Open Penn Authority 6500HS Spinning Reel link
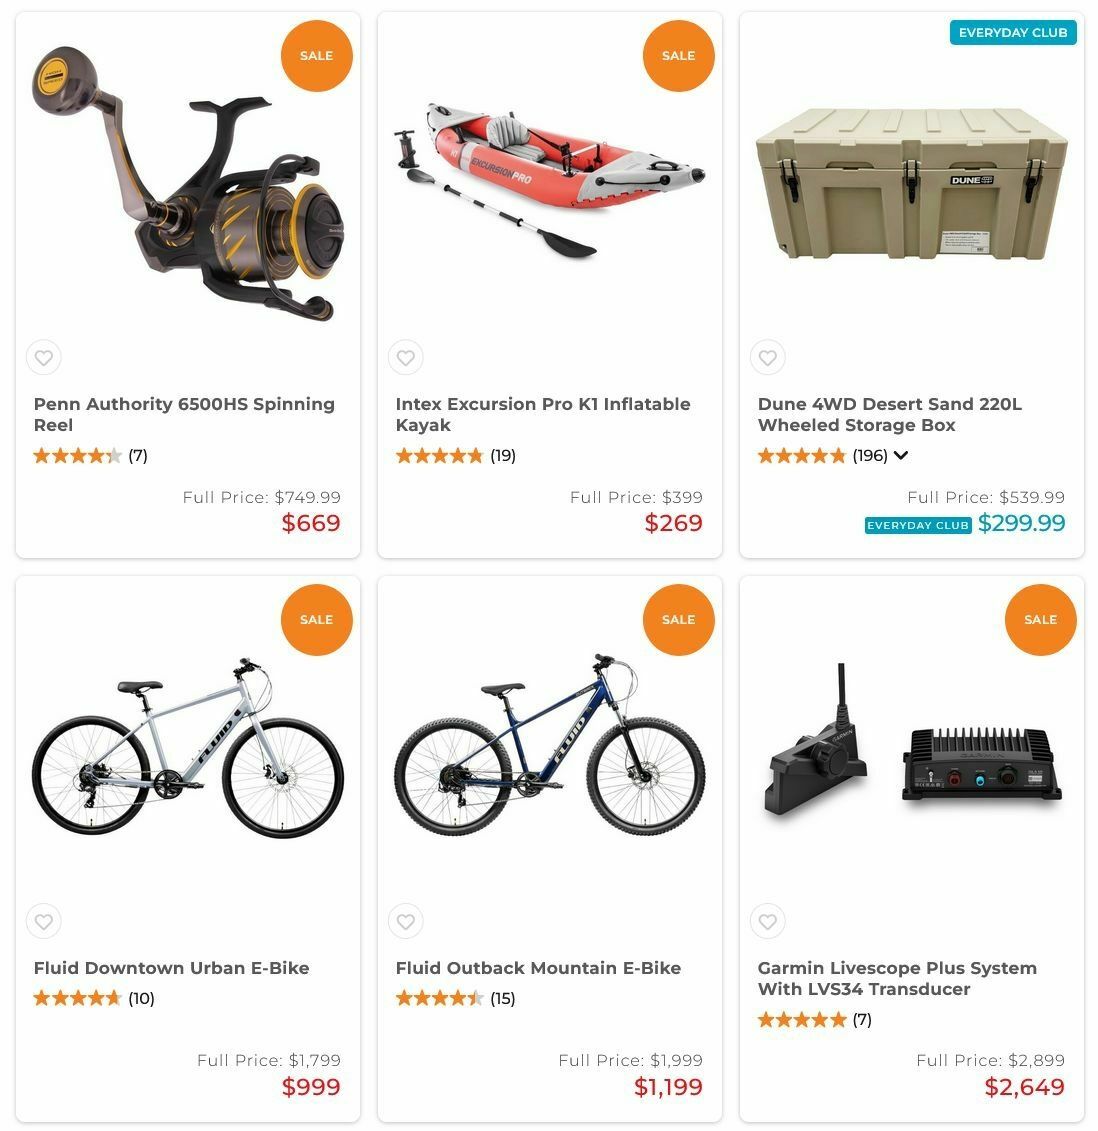 pos(184,414)
